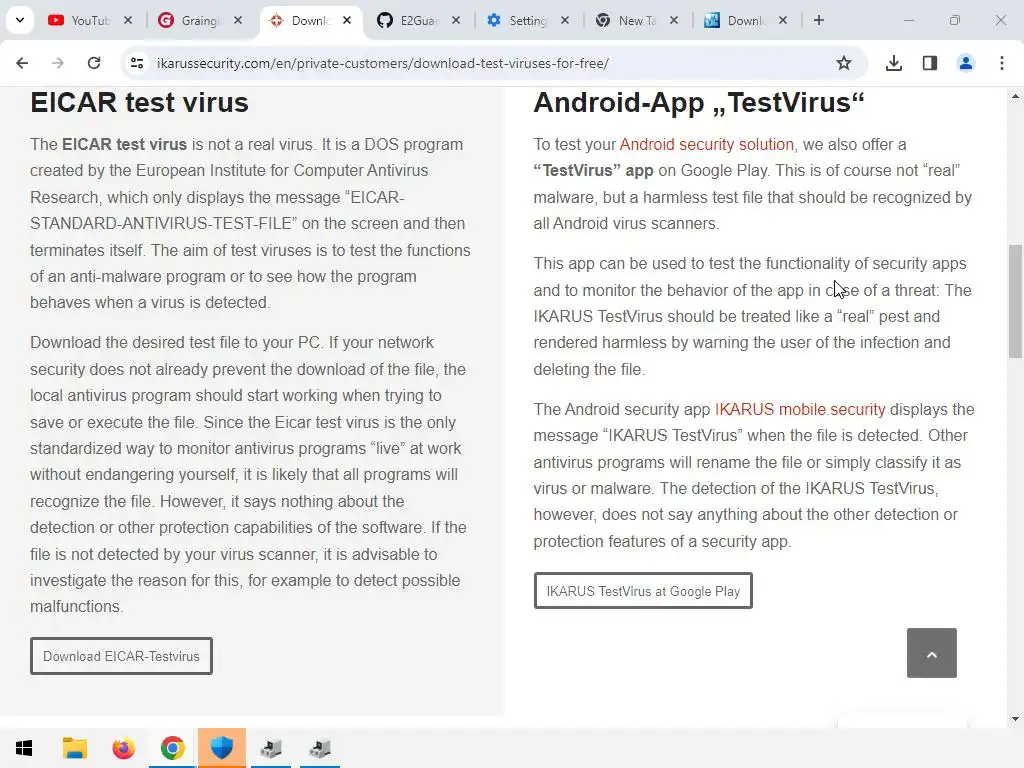Open the Windows Start menu
The height and width of the screenshot is (768, 1024).
(x=24, y=748)
